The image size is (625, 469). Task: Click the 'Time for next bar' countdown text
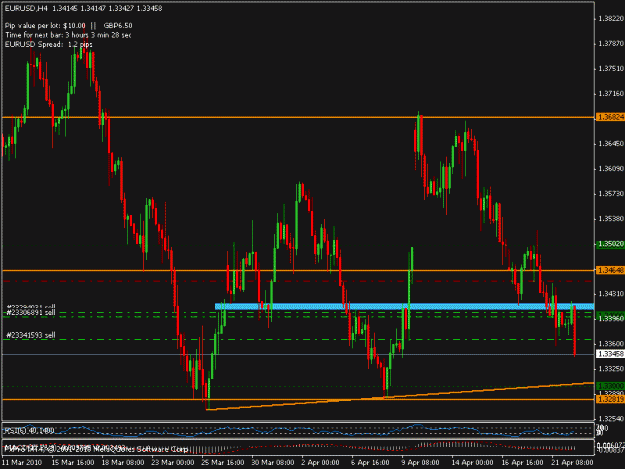click(68, 35)
